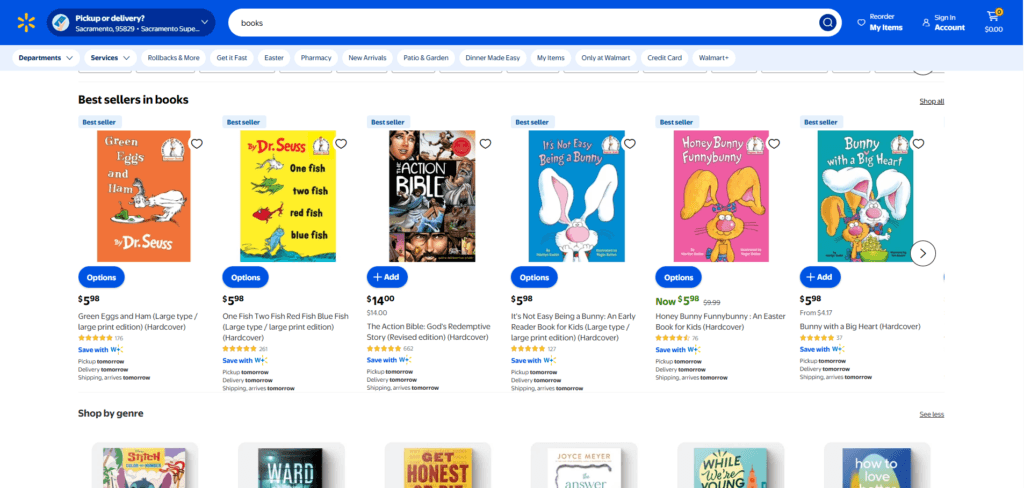
Task: Click star rating of The Action Bible
Action: pos(384,349)
